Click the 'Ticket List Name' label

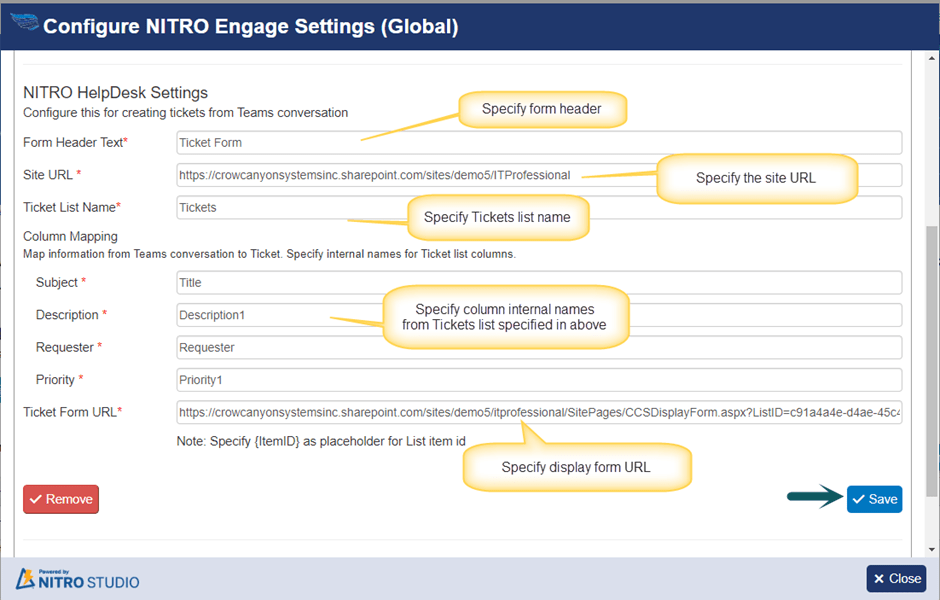(72, 207)
